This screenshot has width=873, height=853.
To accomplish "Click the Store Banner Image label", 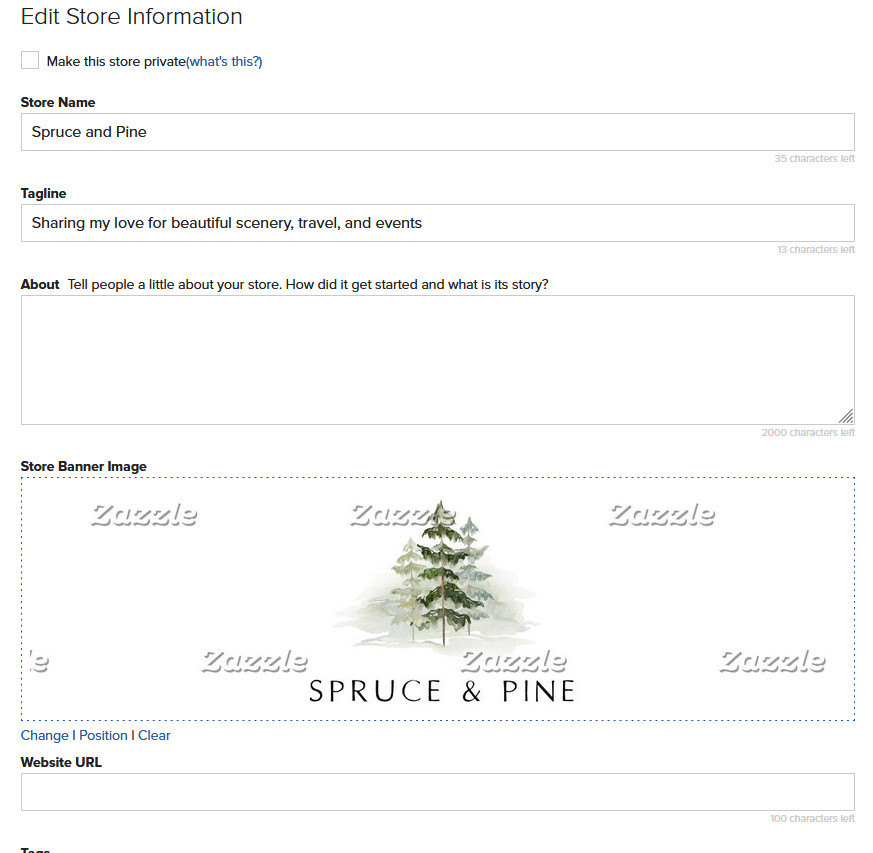I will coord(84,467).
